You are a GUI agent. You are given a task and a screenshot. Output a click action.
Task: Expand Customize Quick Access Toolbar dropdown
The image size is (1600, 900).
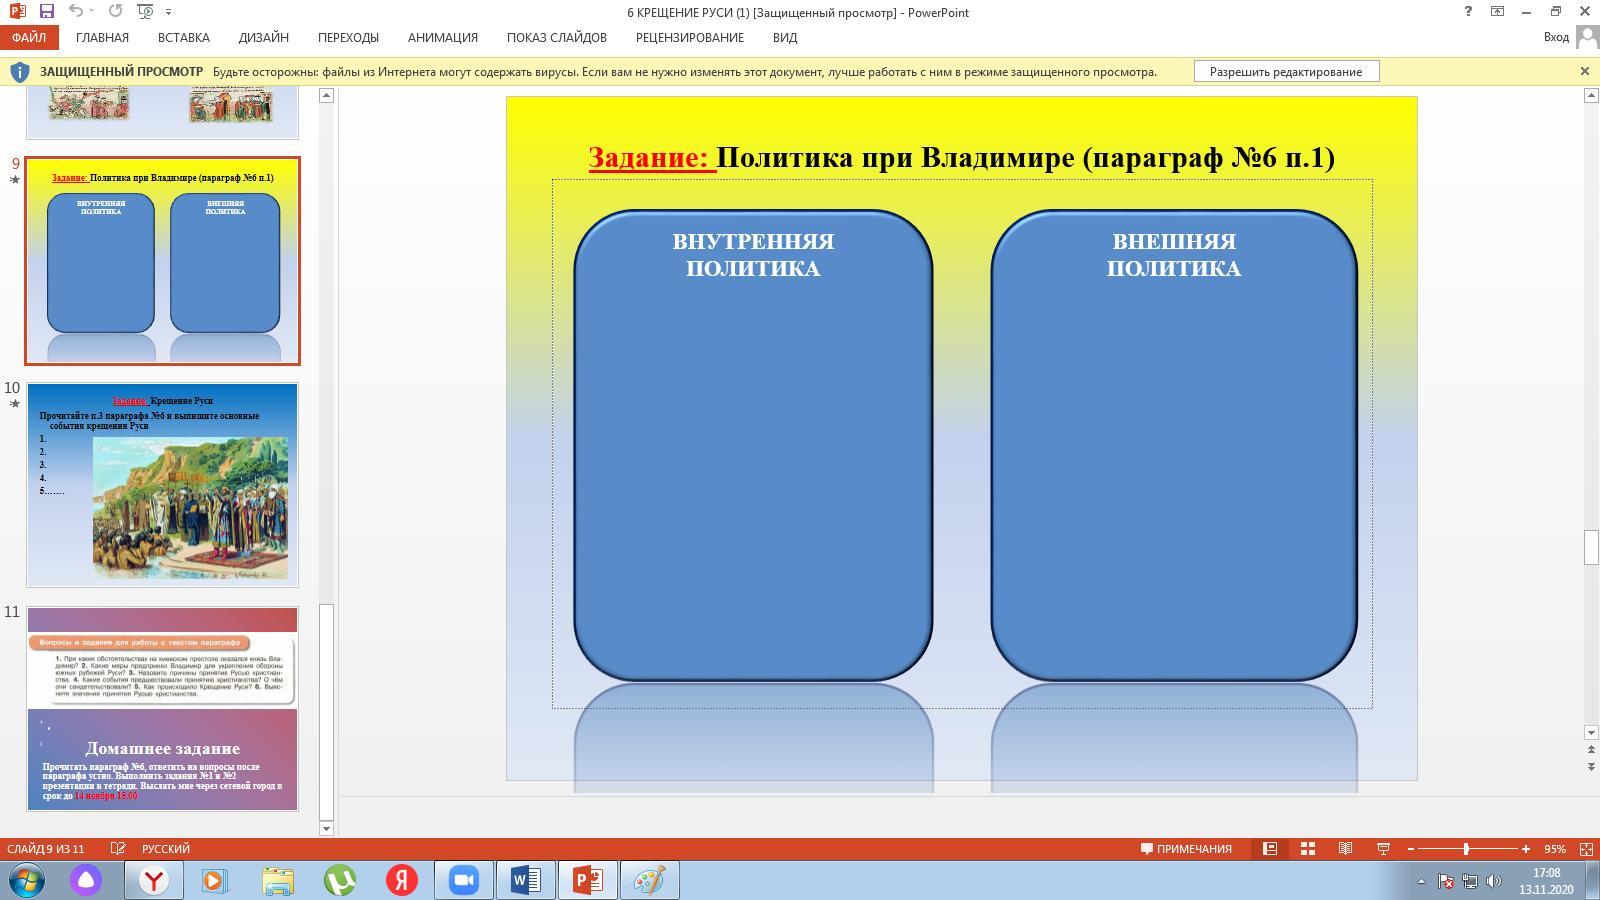coord(168,12)
